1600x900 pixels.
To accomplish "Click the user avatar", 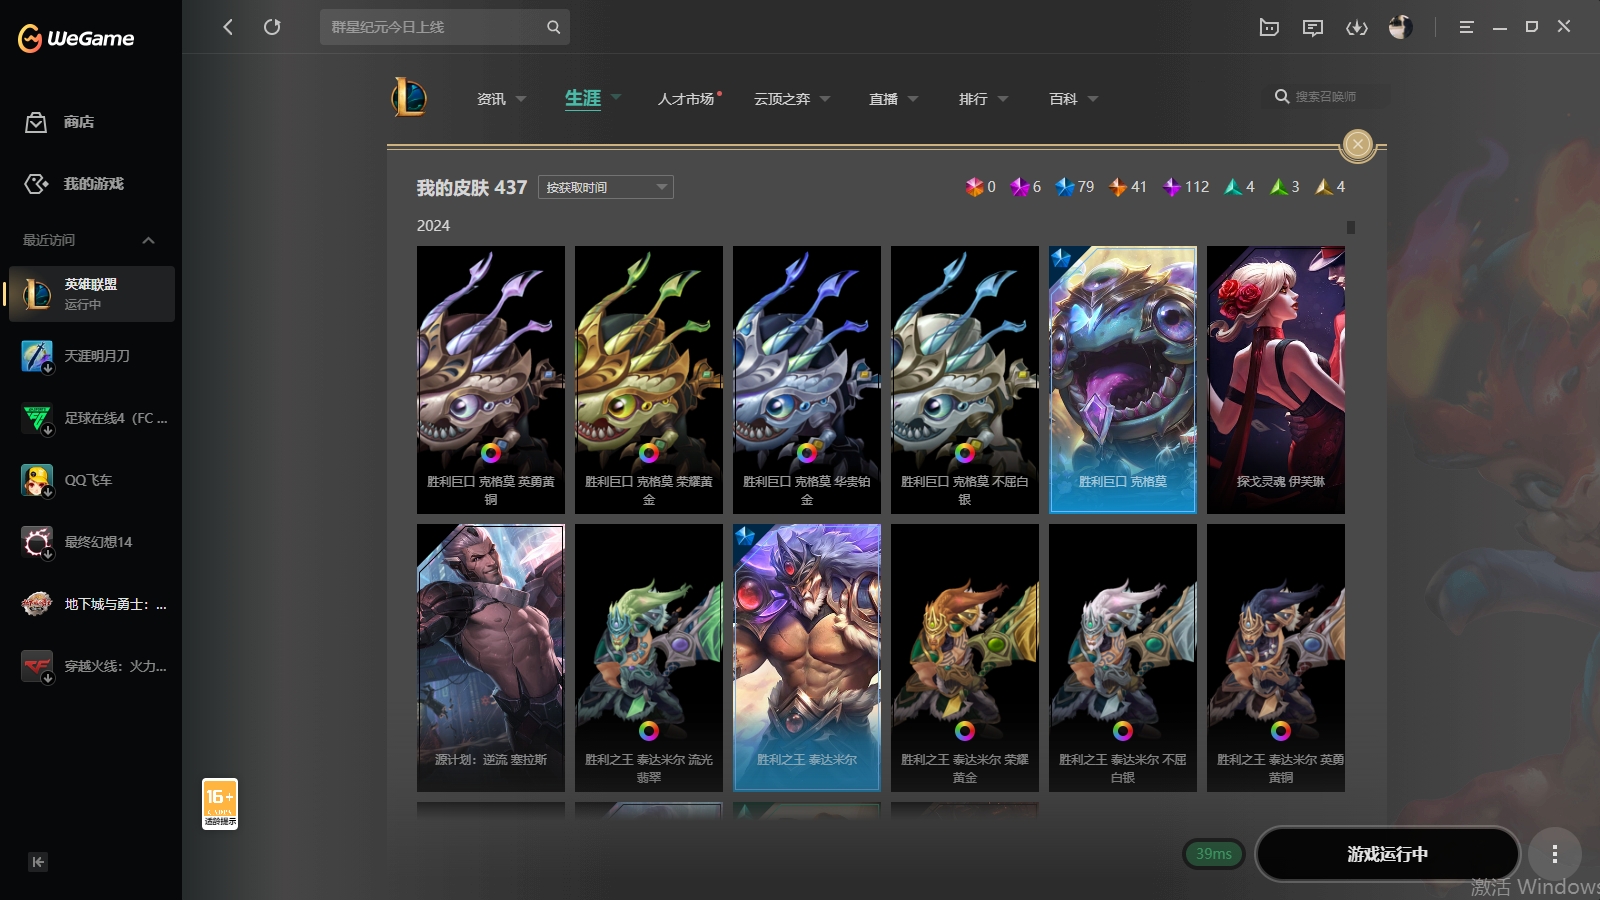I will click(x=1401, y=27).
